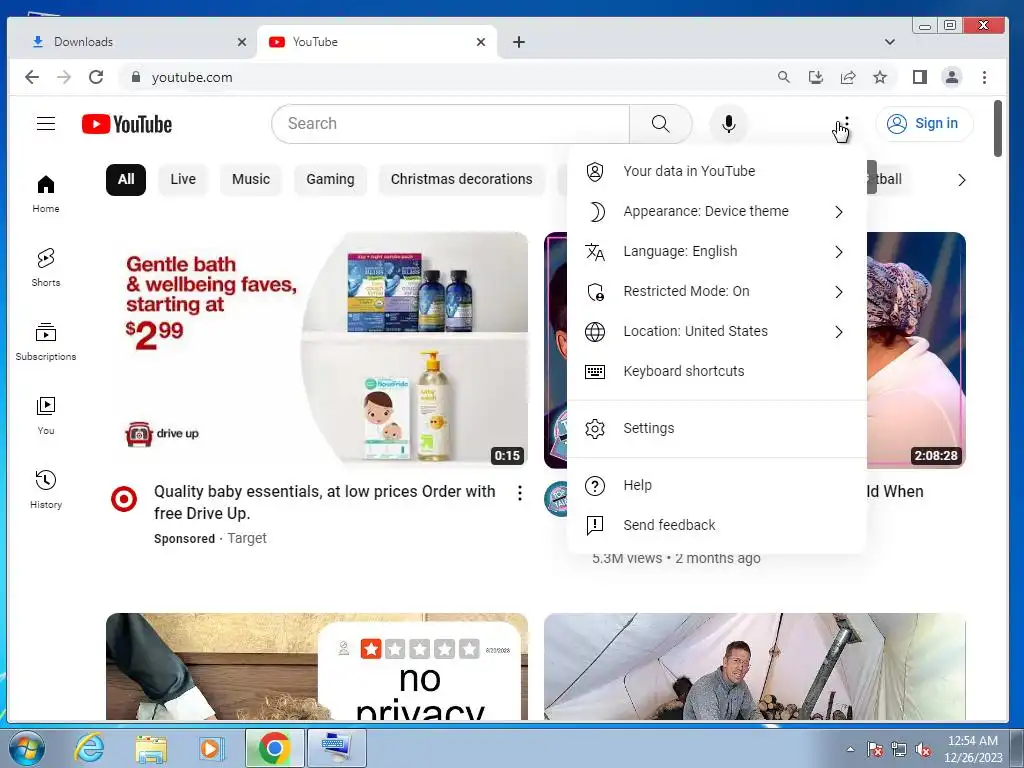Image resolution: width=1024 pixels, height=768 pixels.
Task: Select Keyboard shortcuts menu item
Action: pyautogui.click(x=716, y=371)
